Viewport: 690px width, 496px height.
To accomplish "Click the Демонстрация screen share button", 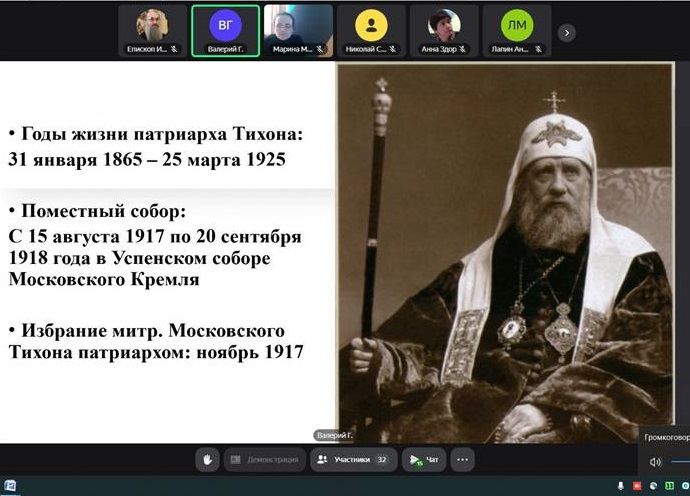I will (x=264, y=460).
